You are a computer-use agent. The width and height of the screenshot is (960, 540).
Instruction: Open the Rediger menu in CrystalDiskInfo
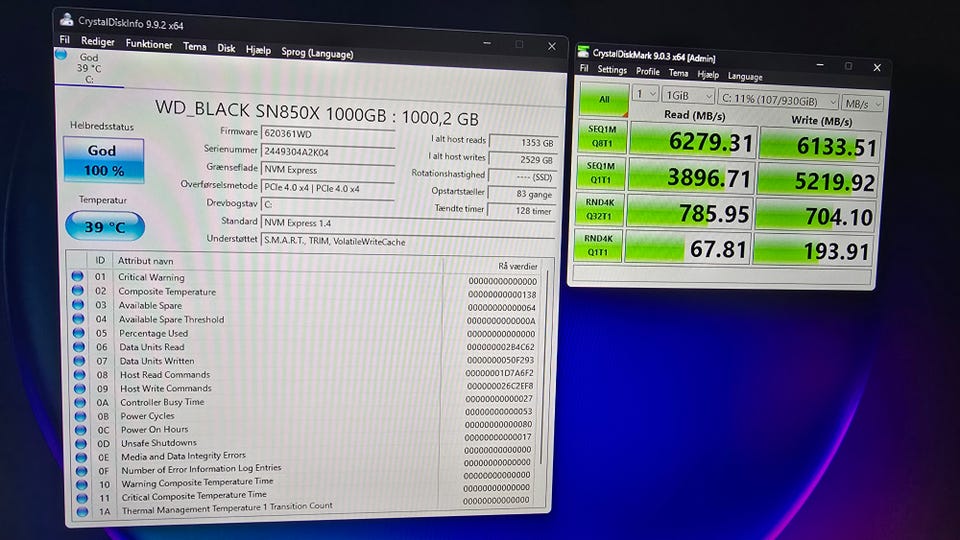coord(98,42)
